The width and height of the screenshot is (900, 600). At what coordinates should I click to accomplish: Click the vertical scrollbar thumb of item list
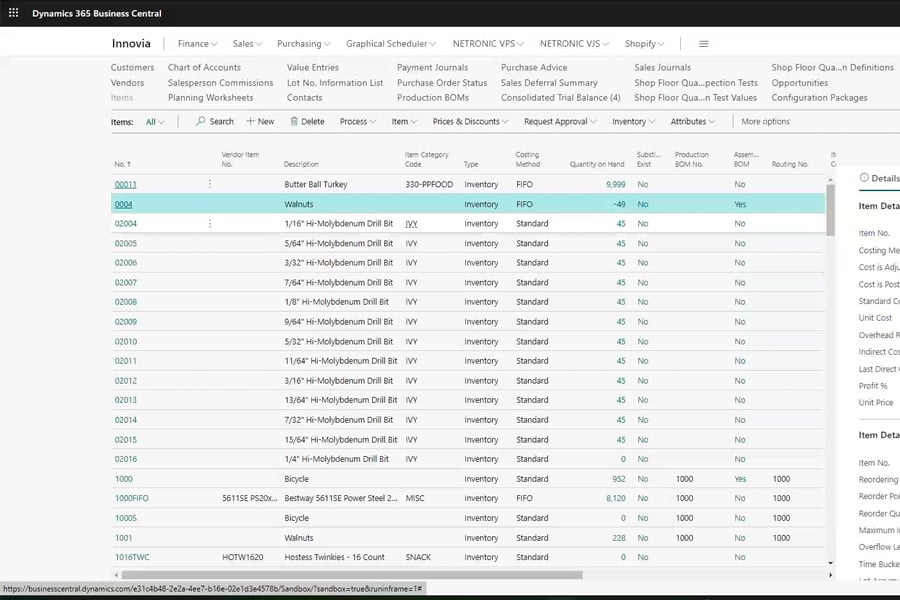coord(830,210)
